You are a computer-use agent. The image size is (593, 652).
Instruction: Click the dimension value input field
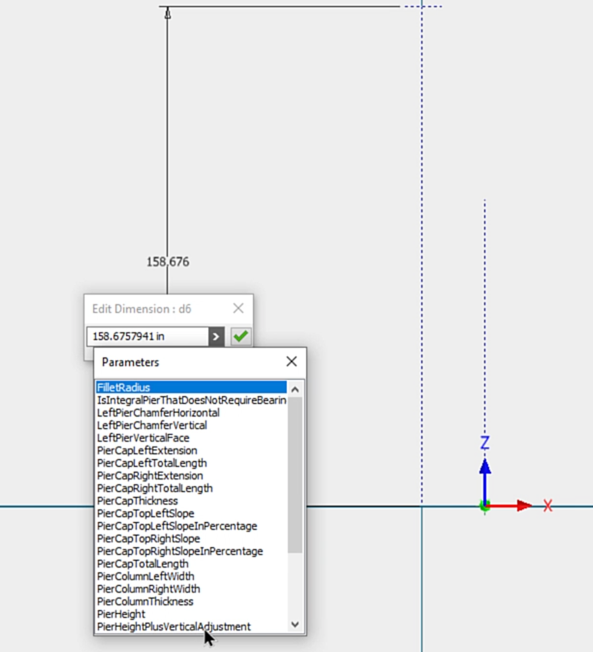(148, 336)
